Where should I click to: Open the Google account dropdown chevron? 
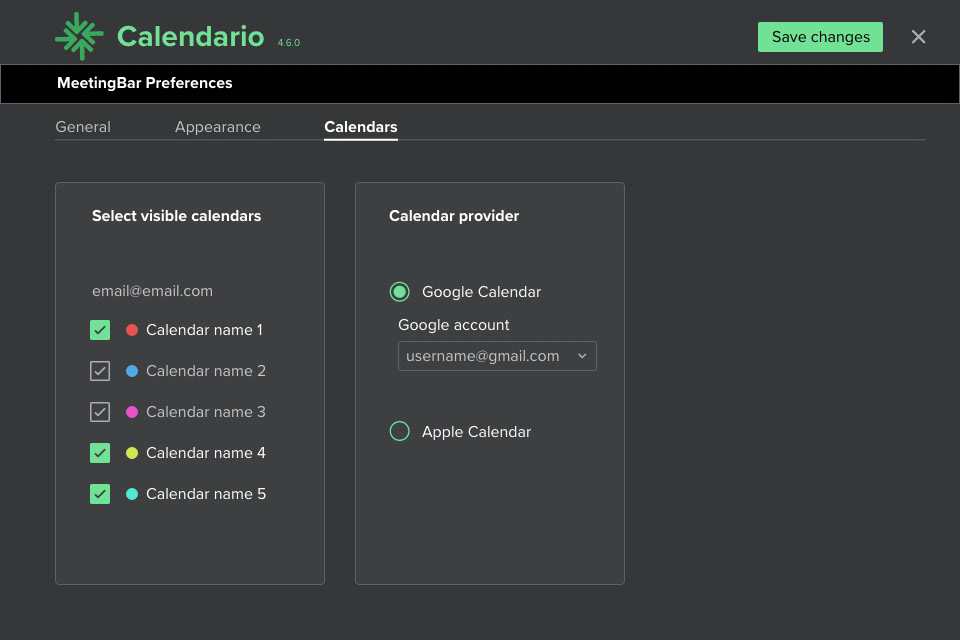(x=582, y=356)
